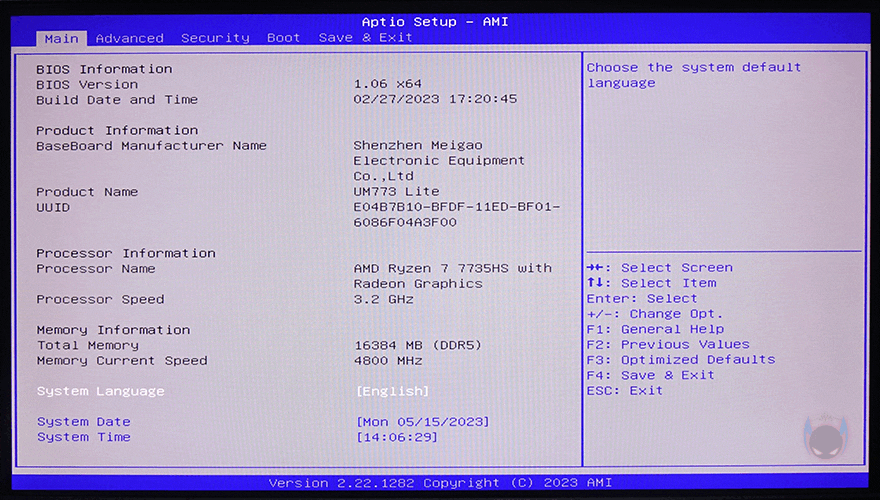
Task: Switch to the Main tab
Action: 62,38
